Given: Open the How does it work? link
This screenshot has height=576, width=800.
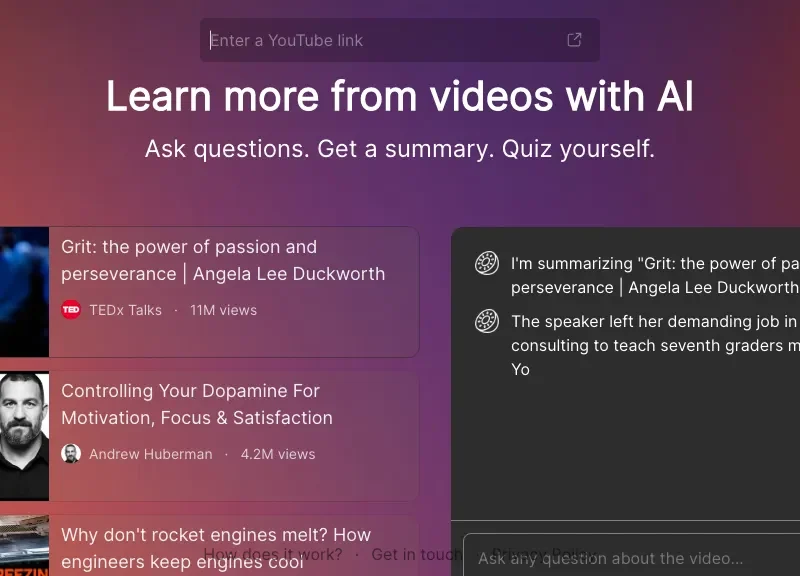Looking at the screenshot, I should [272, 554].
